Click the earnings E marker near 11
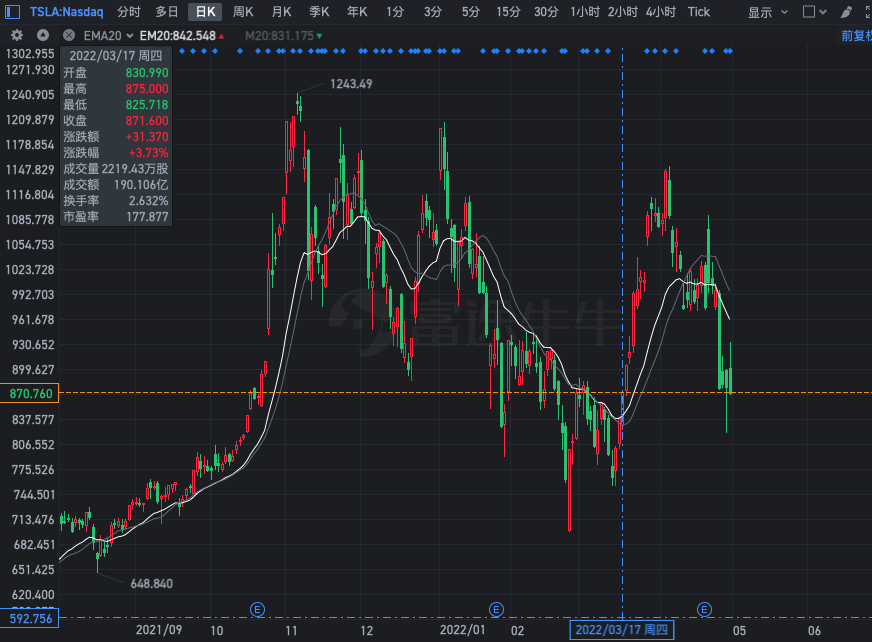 coord(257,609)
